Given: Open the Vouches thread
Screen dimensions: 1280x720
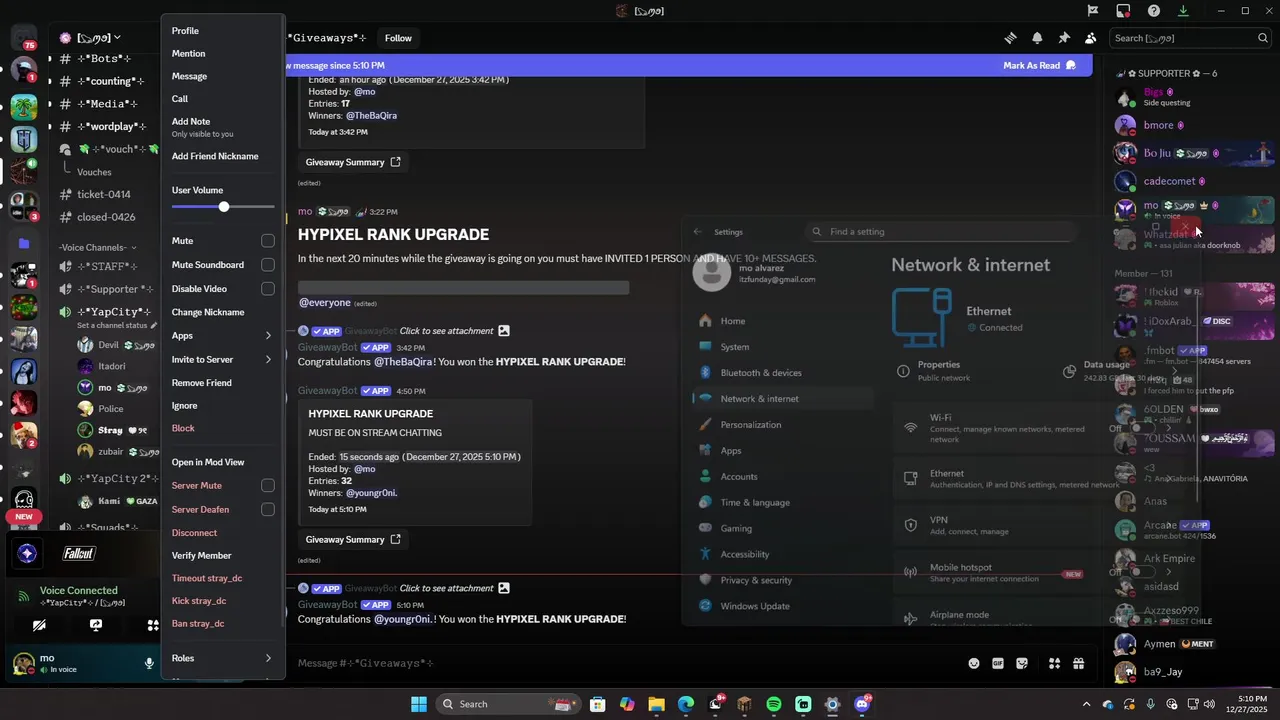Looking at the screenshot, I should tap(94, 172).
